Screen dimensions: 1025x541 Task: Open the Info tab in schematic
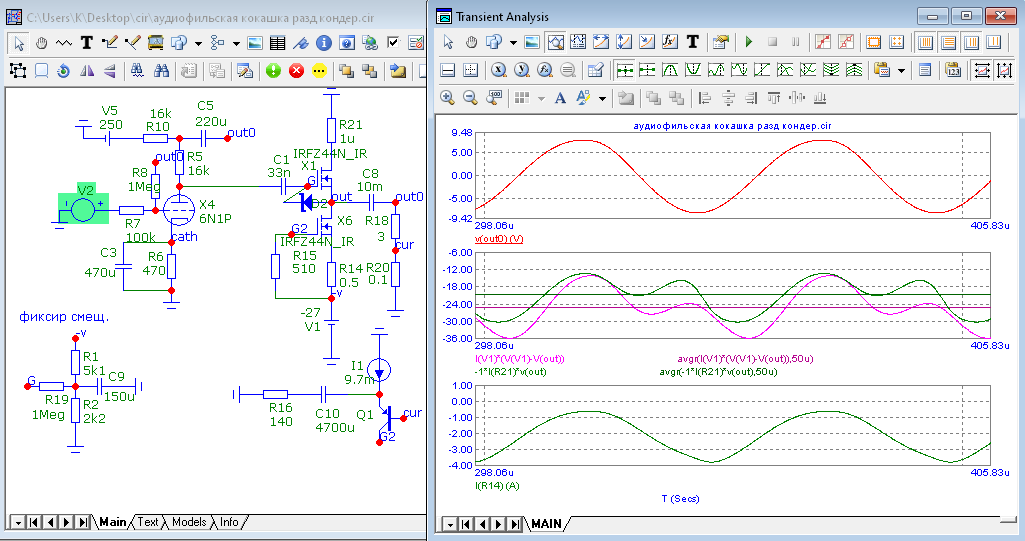[x=229, y=522]
